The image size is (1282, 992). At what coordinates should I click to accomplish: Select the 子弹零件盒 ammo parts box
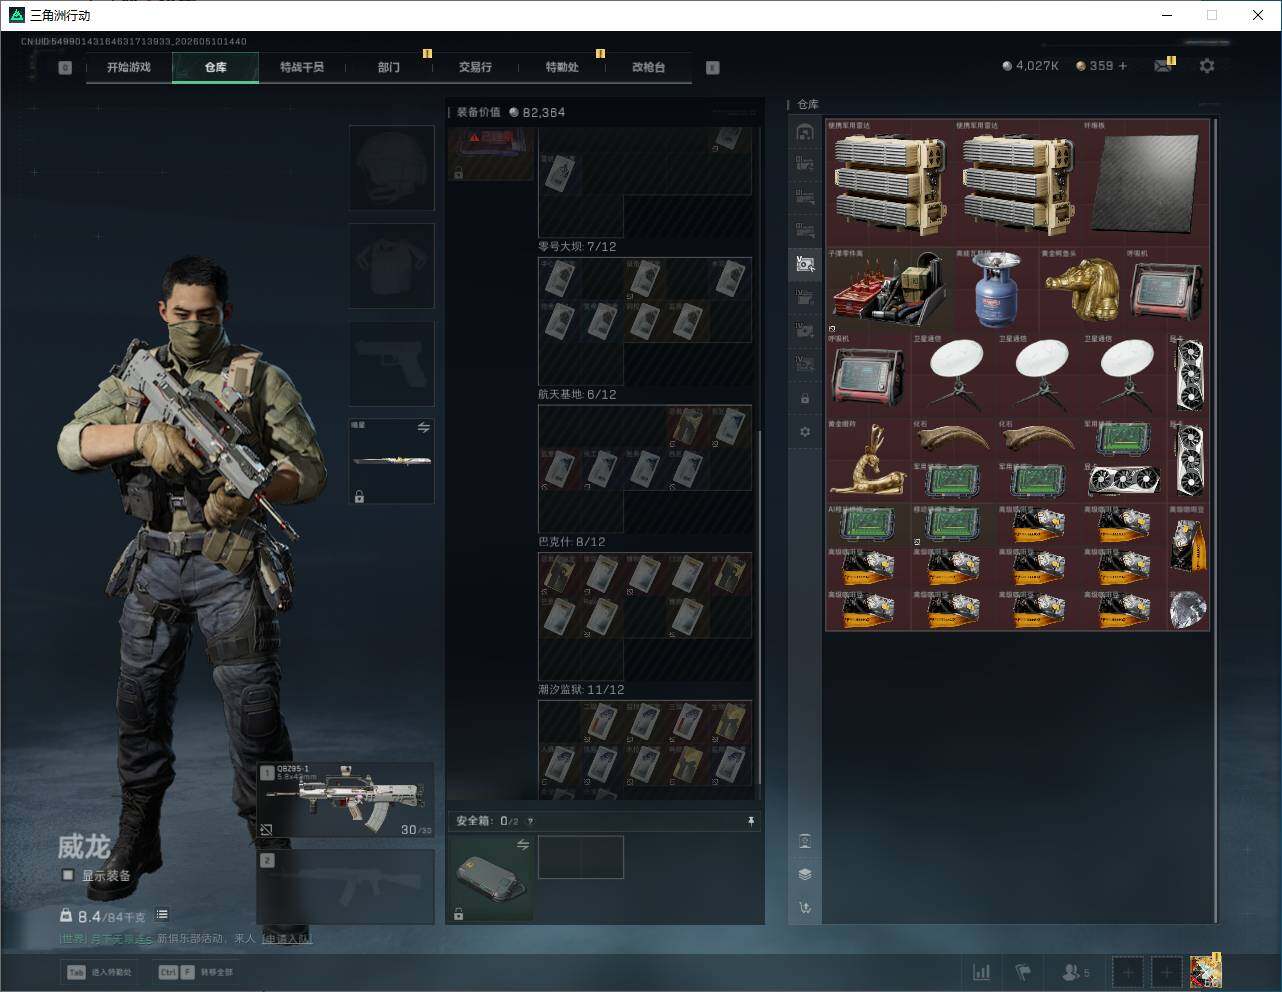click(890, 290)
